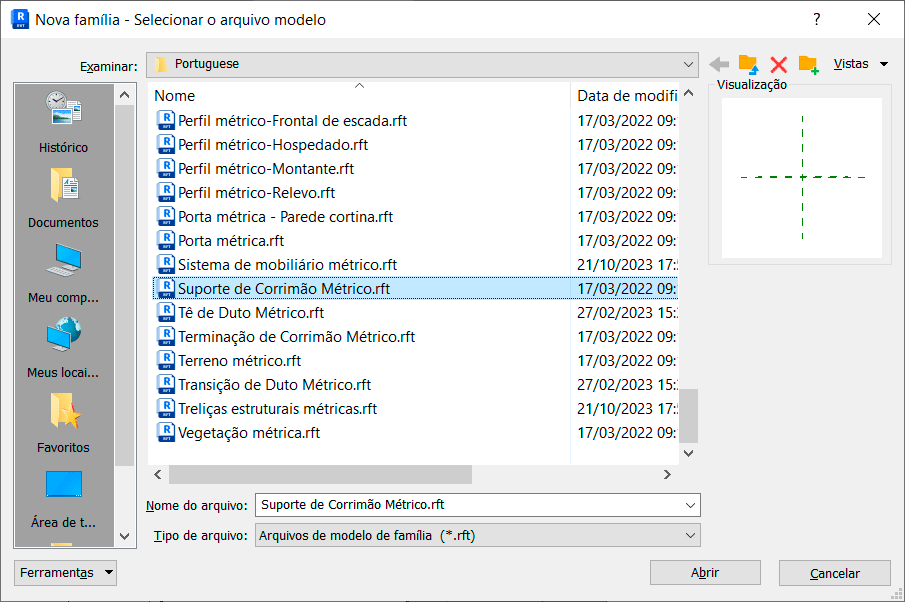Click the red X delete icon
The height and width of the screenshot is (602, 905).
(x=778, y=63)
